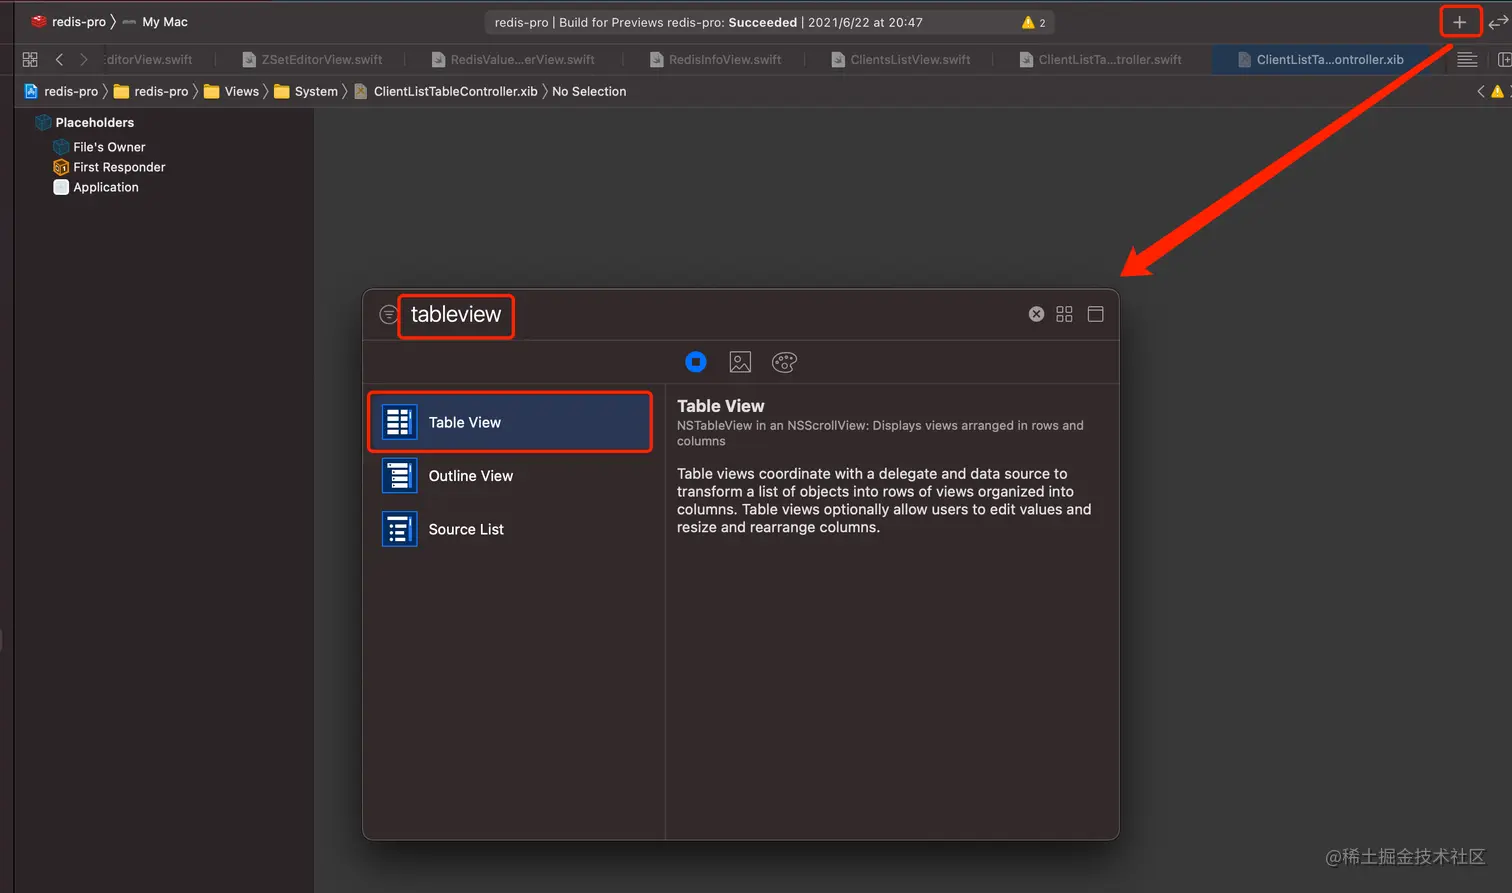Click the build status activity field

click(x=770, y=22)
